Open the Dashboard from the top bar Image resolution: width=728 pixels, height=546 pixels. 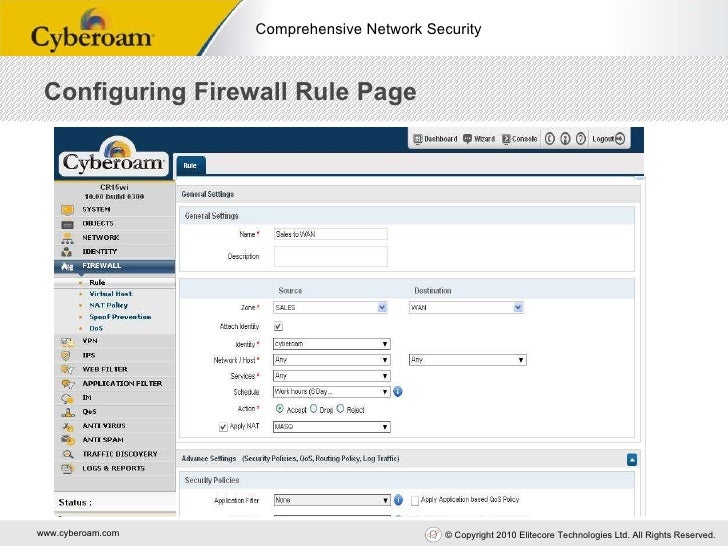[x=435, y=139]
